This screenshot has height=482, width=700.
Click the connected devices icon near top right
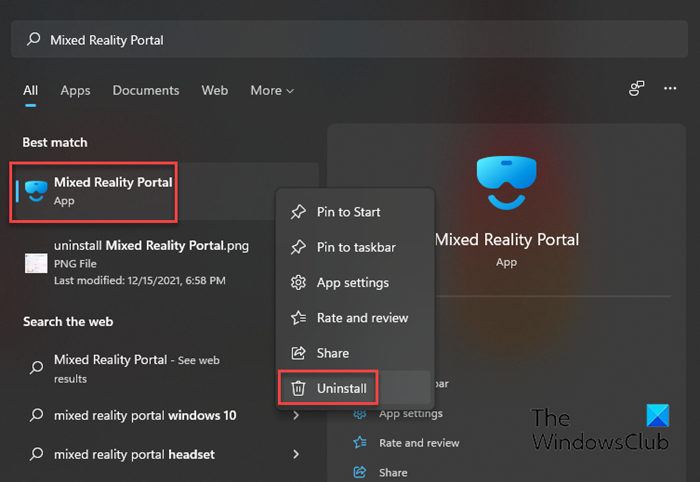tap(637, 89)
